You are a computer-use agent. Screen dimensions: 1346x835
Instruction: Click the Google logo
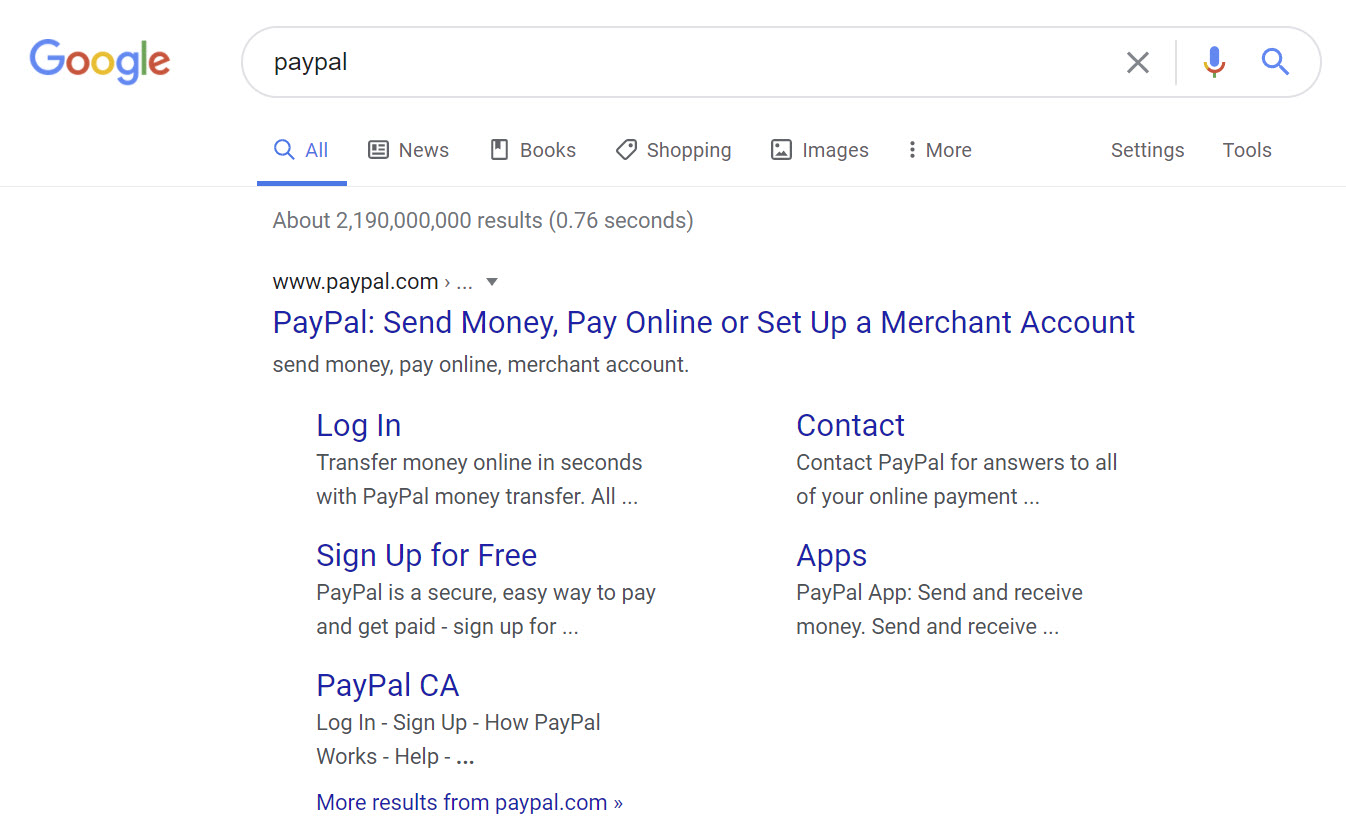point(100,62)
